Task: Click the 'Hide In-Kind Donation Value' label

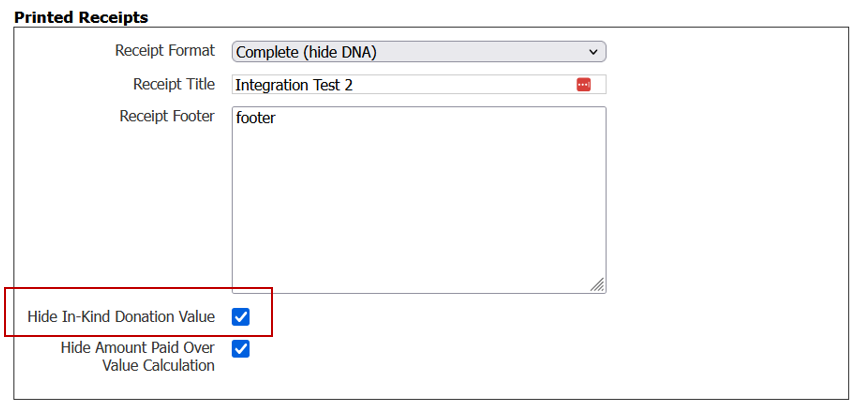Action: point(121,317)
